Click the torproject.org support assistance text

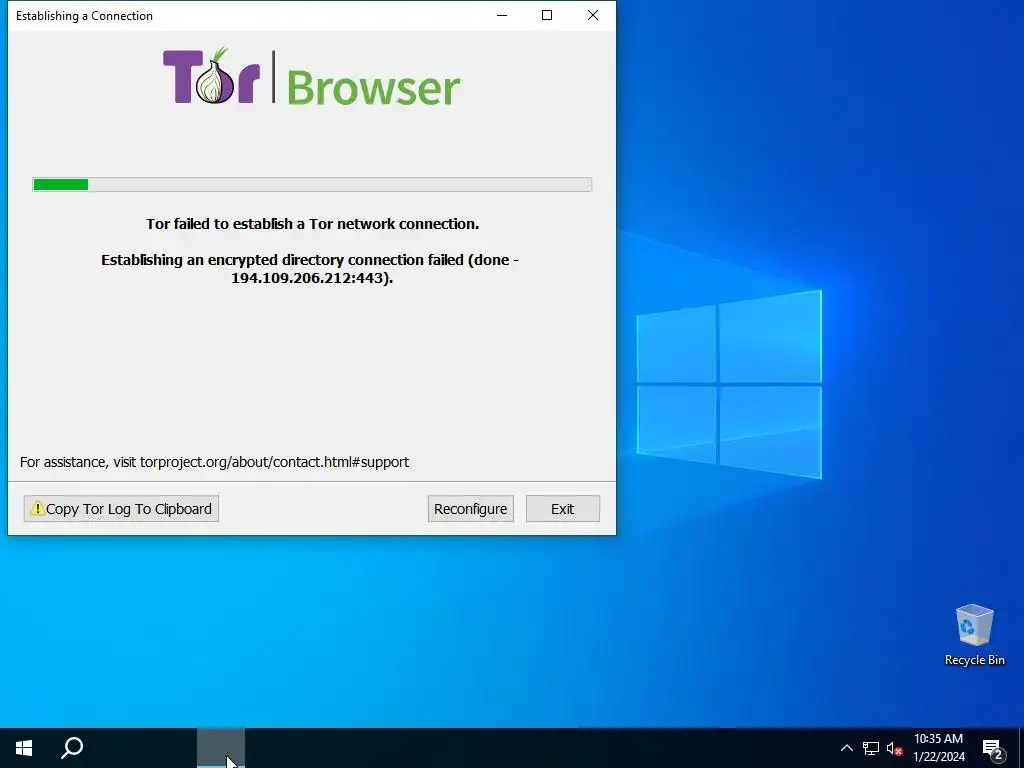point(214,462)
